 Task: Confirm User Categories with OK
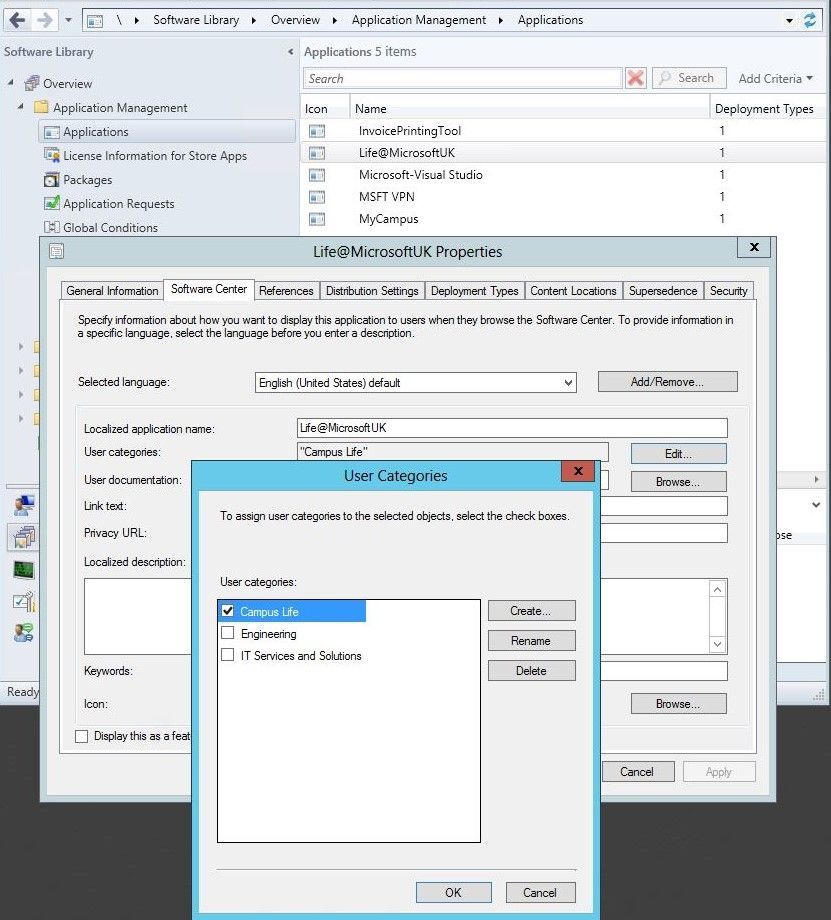(454, 892)
